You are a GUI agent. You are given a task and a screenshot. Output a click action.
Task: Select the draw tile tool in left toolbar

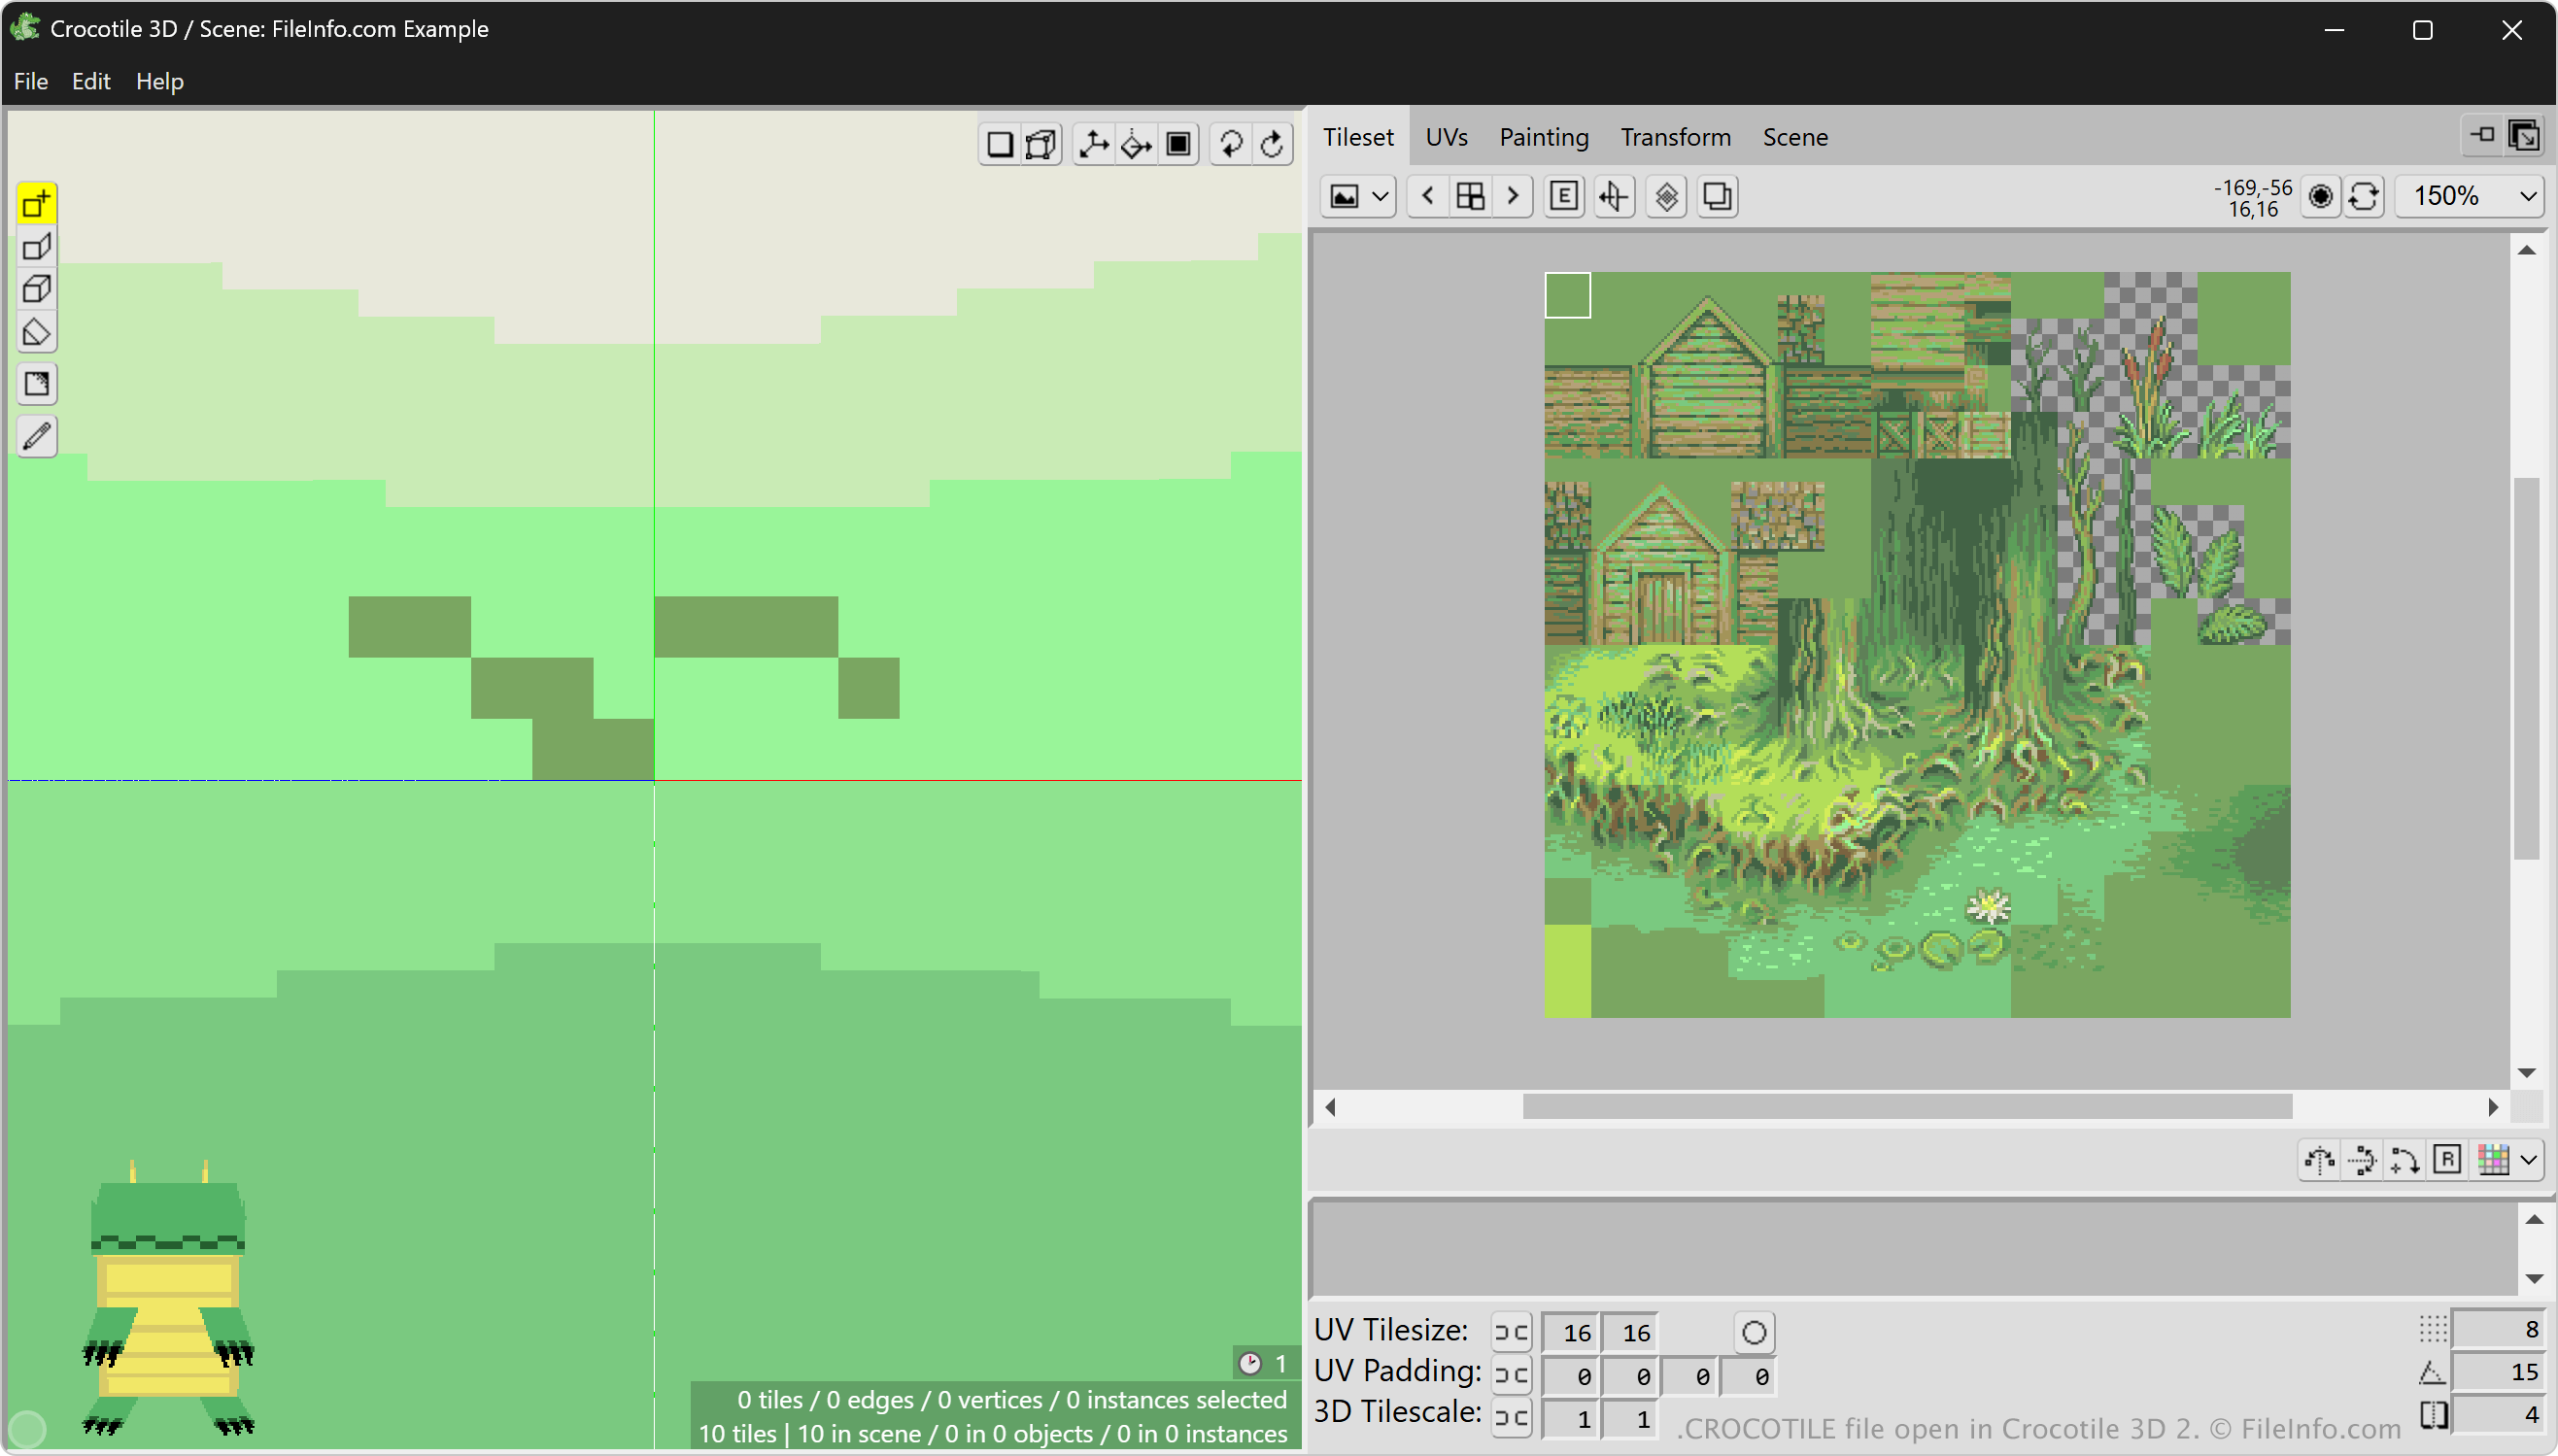tap(37, 204)
